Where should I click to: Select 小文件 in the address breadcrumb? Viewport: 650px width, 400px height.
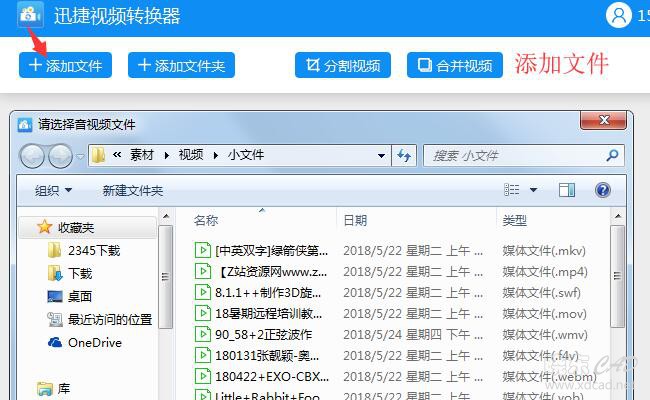(x=246, y=155)
